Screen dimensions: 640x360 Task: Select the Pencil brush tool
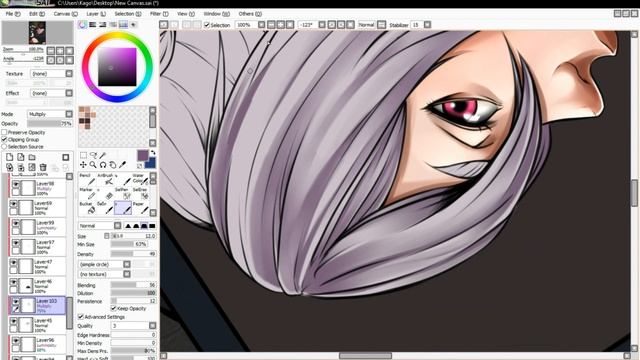87,179
